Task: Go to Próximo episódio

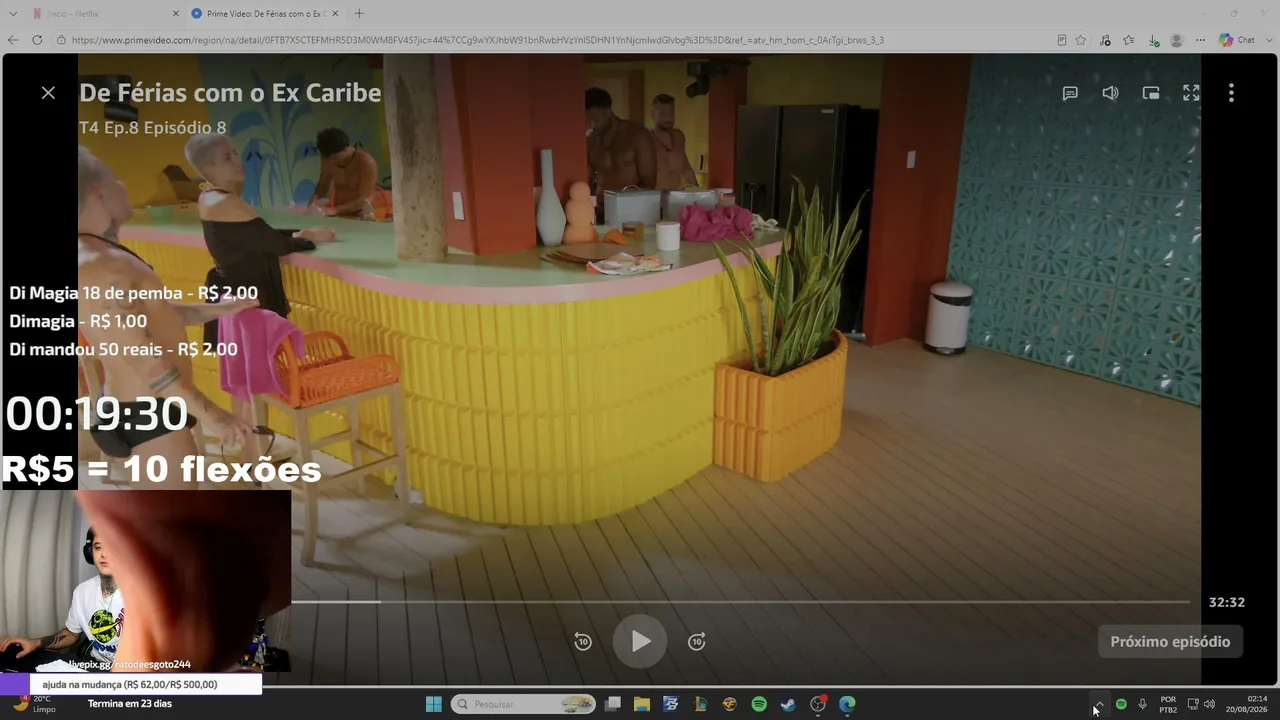Action: 1170,641
